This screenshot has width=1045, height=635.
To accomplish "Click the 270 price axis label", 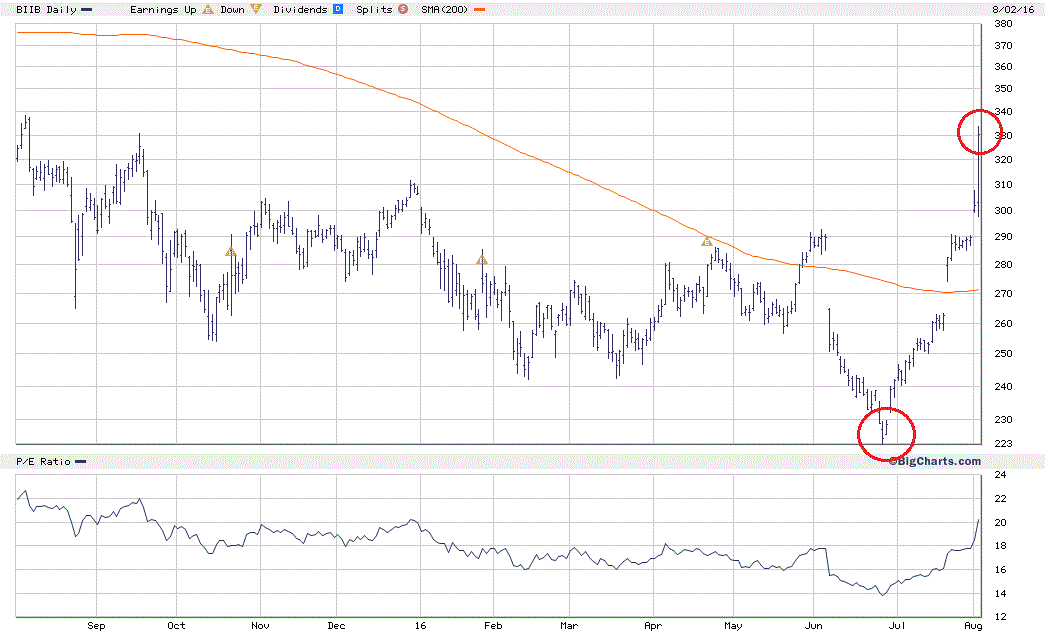I will (x=1003, y=294).
